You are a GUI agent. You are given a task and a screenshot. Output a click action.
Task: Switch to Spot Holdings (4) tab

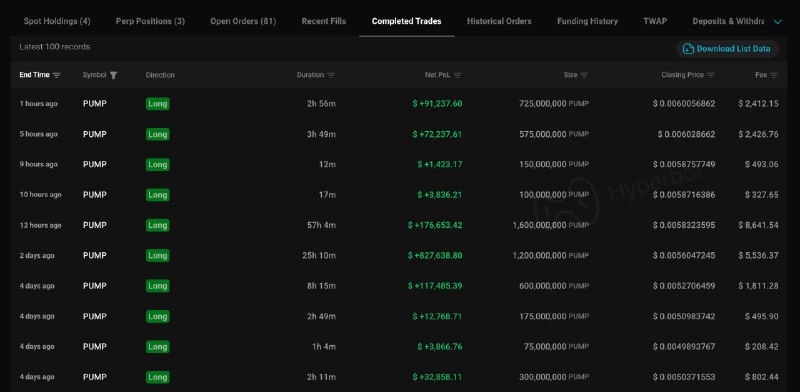pos(57,21)
